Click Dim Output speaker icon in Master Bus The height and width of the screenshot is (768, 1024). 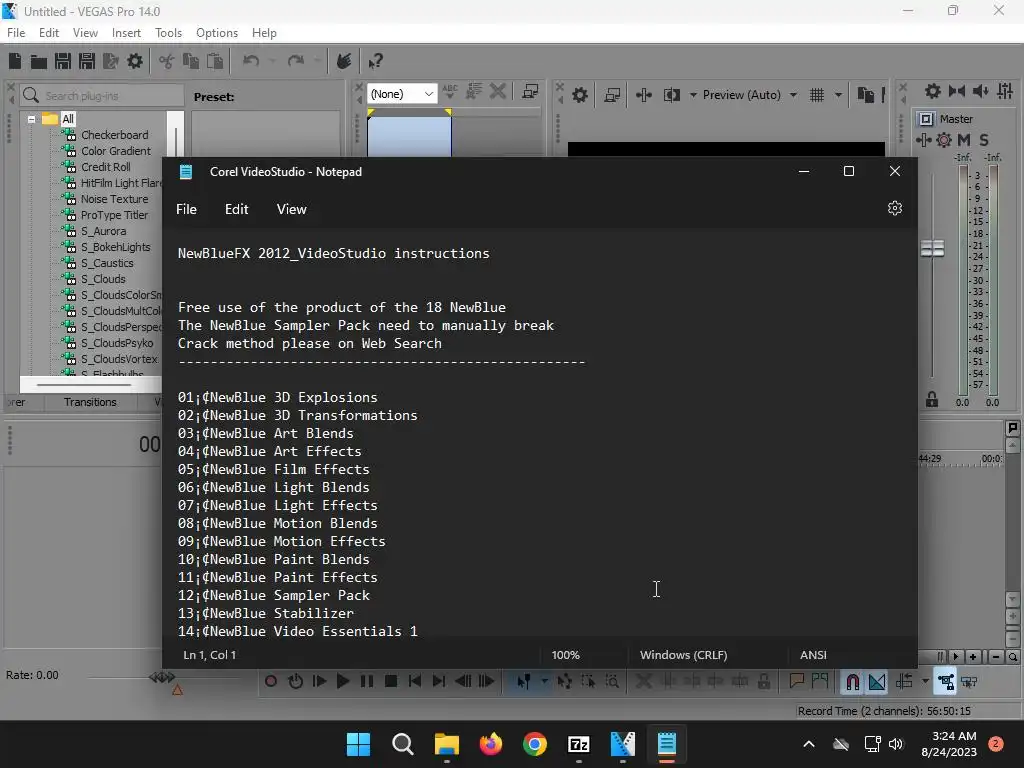coord(980,91)
